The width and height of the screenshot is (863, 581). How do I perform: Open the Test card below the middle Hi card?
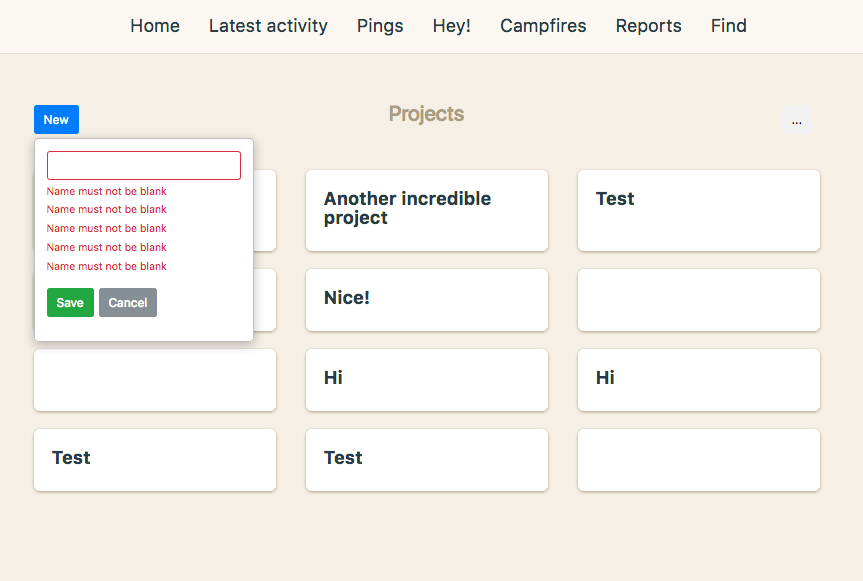click(427, 459)
